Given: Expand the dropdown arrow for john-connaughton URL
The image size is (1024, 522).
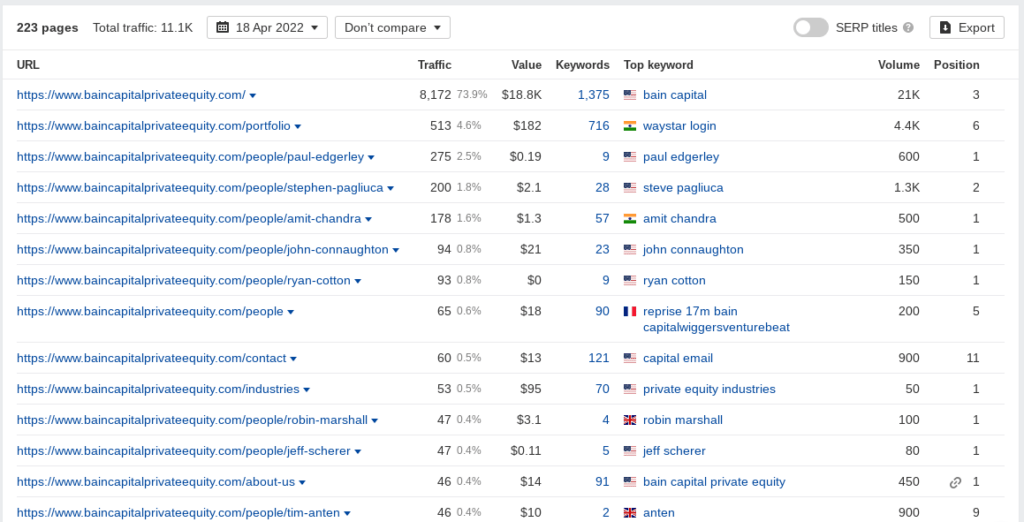Looking at the screenshot, I should (x=396, y=250).
